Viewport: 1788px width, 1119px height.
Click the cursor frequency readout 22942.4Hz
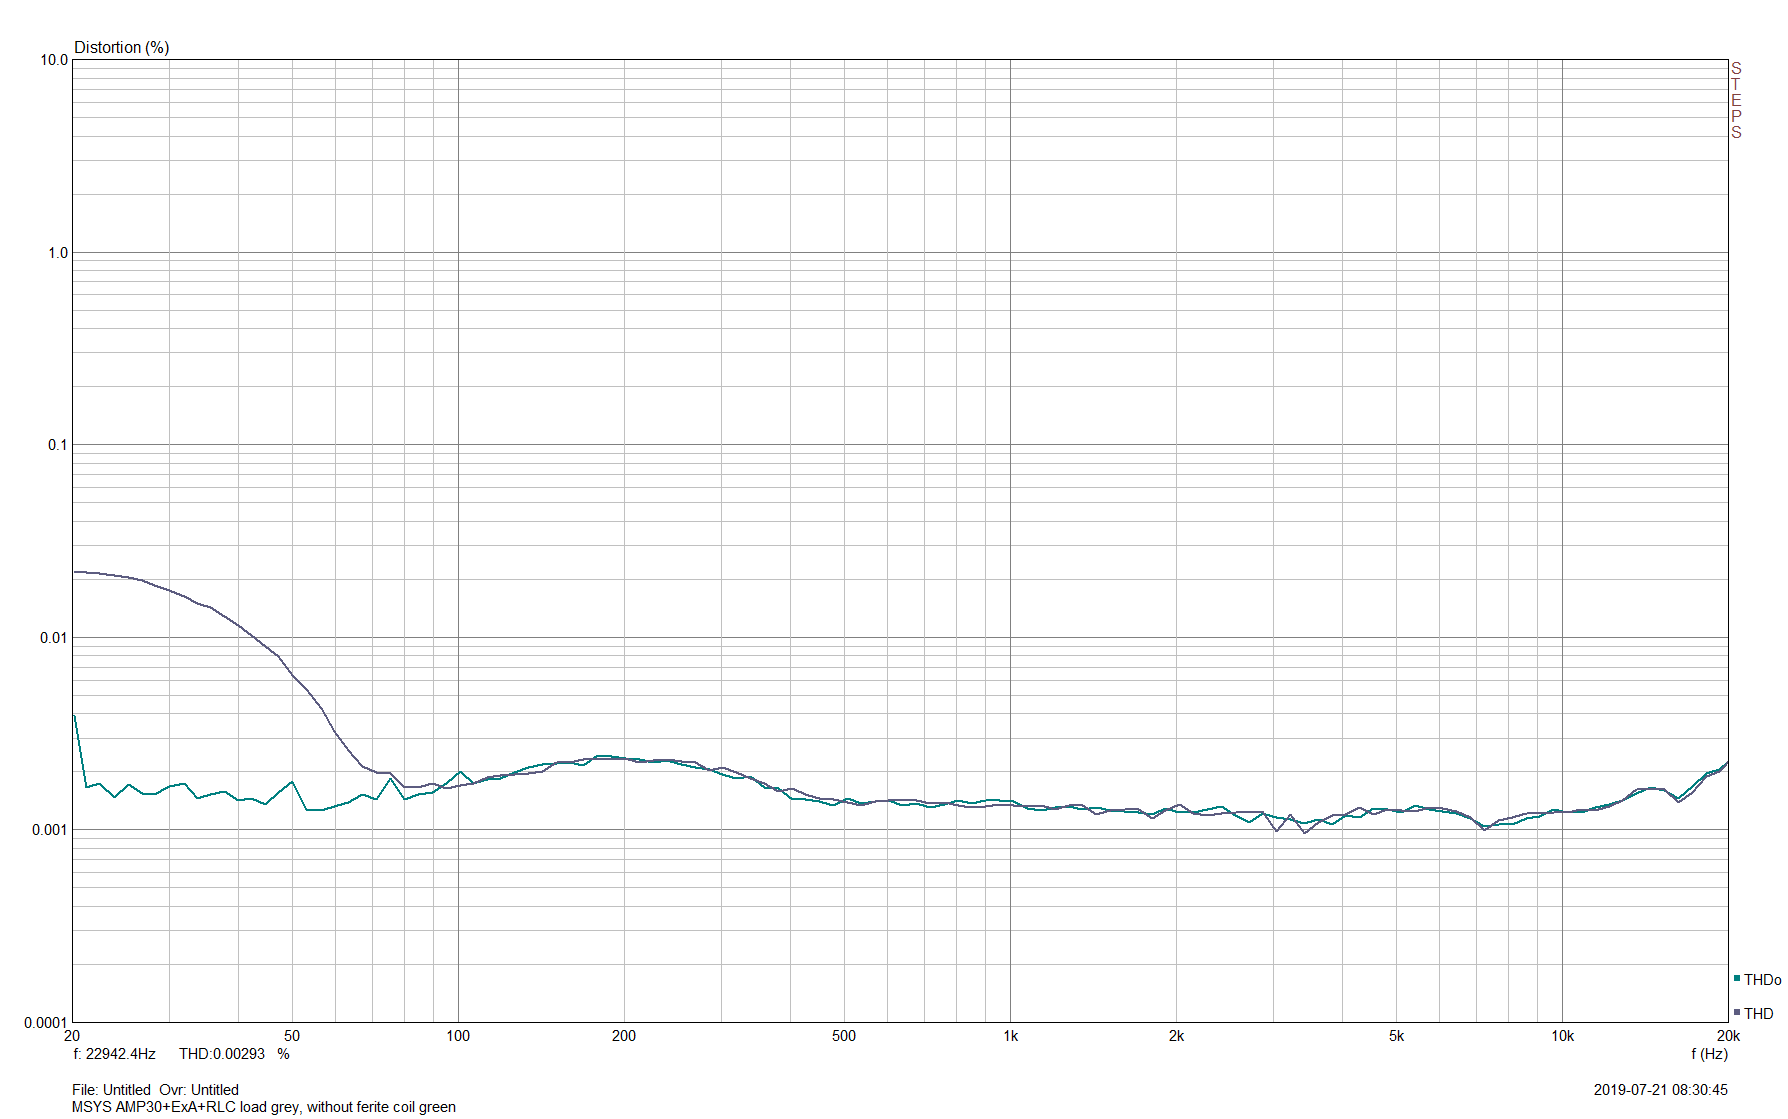[x=115, y=1054]
